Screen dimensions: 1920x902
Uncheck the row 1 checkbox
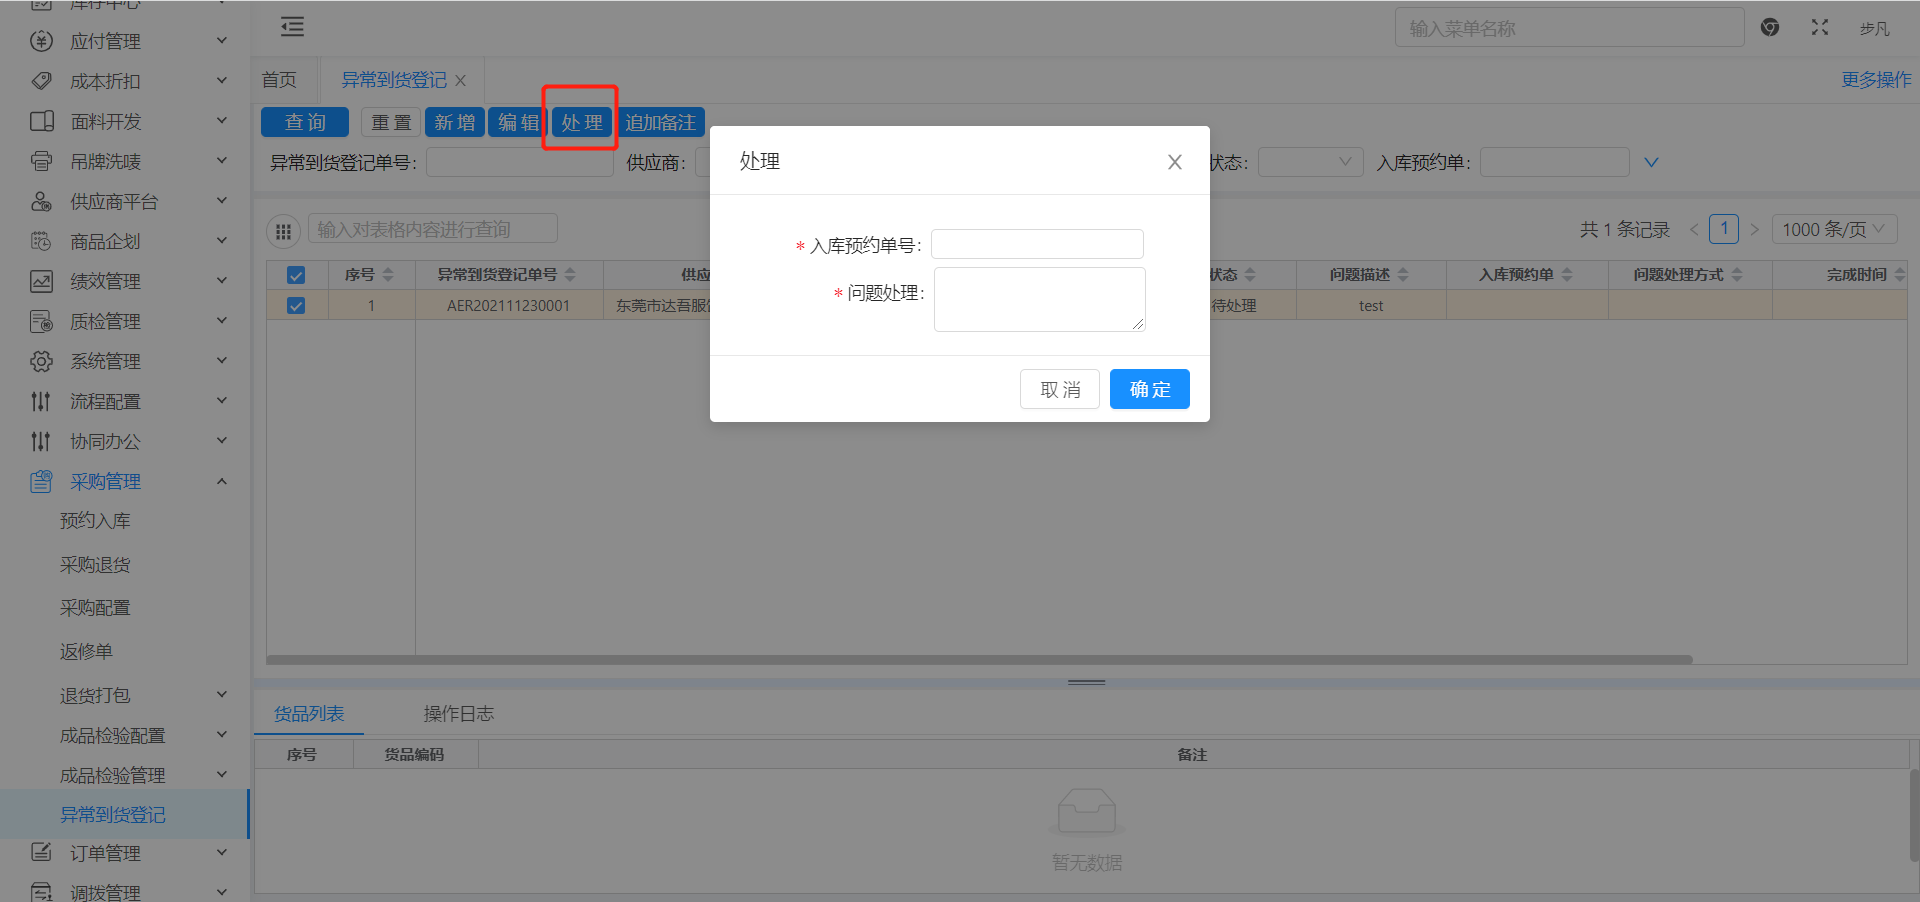click(296, 306)
